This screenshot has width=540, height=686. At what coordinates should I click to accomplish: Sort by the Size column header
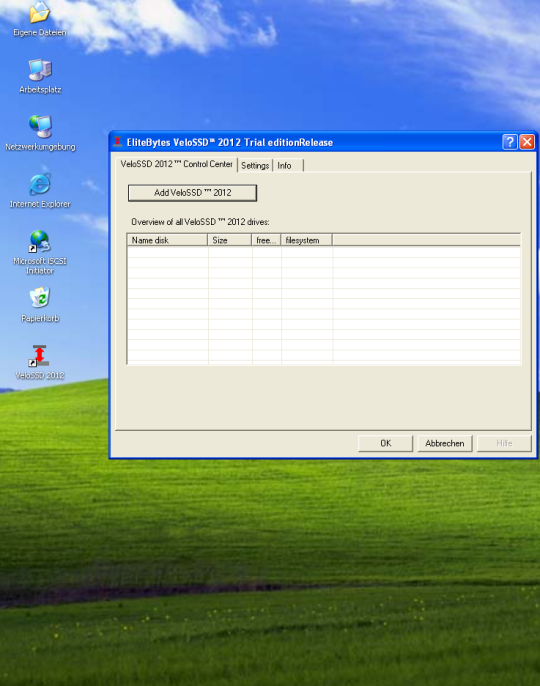point(230,240)
